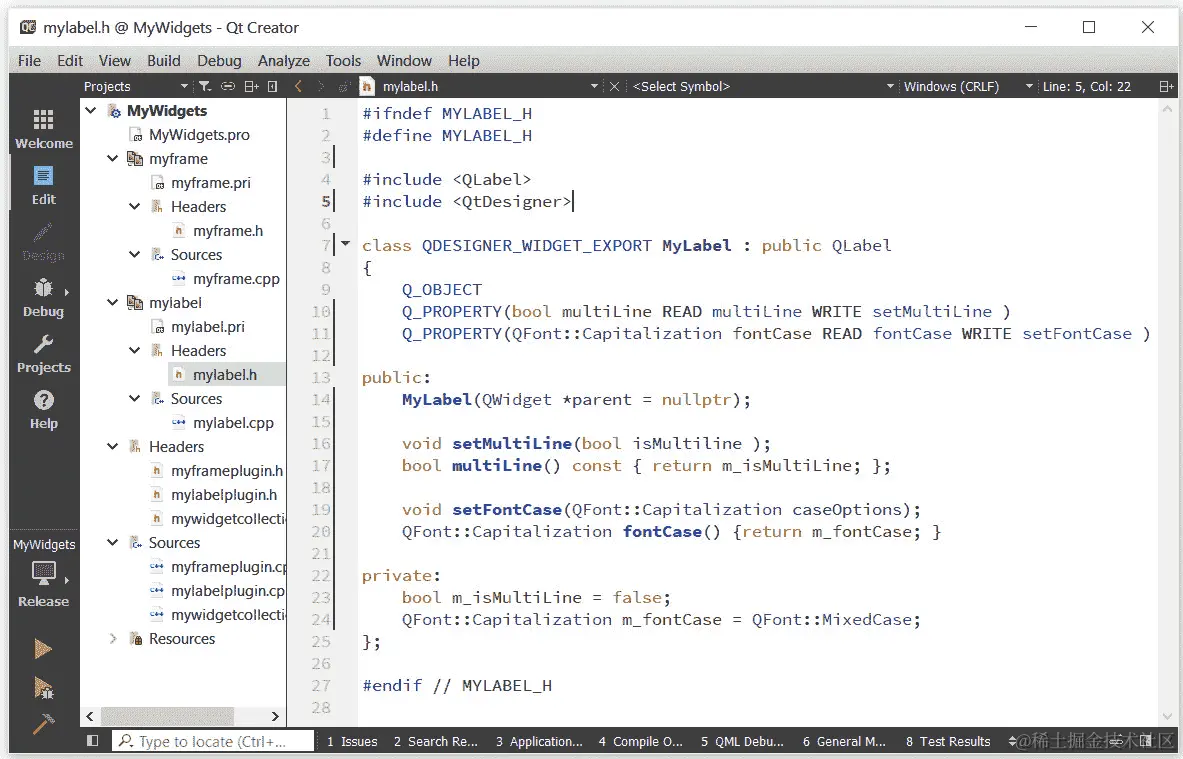The width and height of the screenshot is (1183, 759).
Task: Expand the Resources folder
Action: pos(112,638)
